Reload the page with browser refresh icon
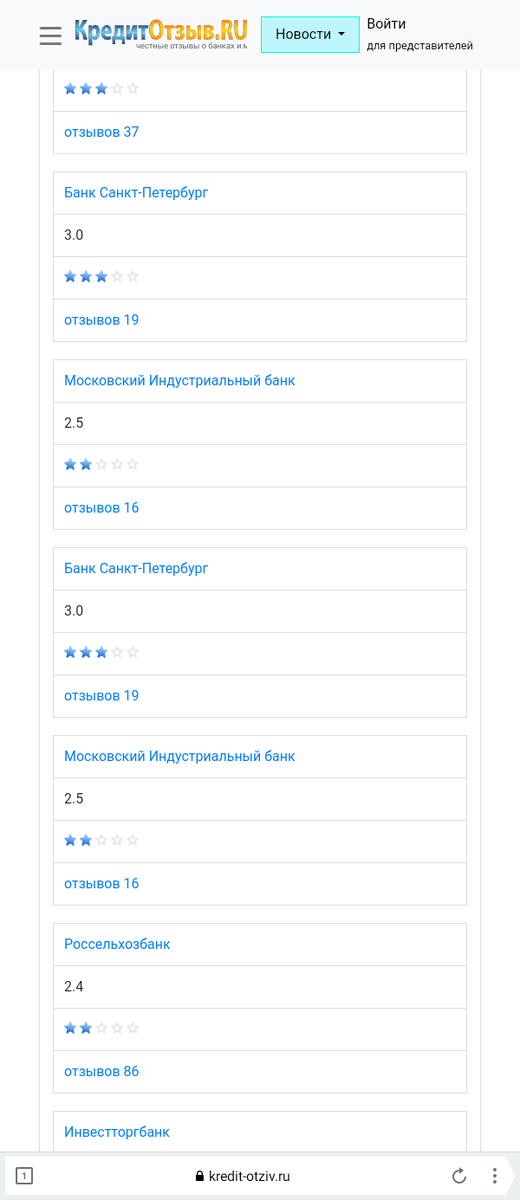Image resolution: width=520 pixels, height=1200 pixels. (459, 1176)
